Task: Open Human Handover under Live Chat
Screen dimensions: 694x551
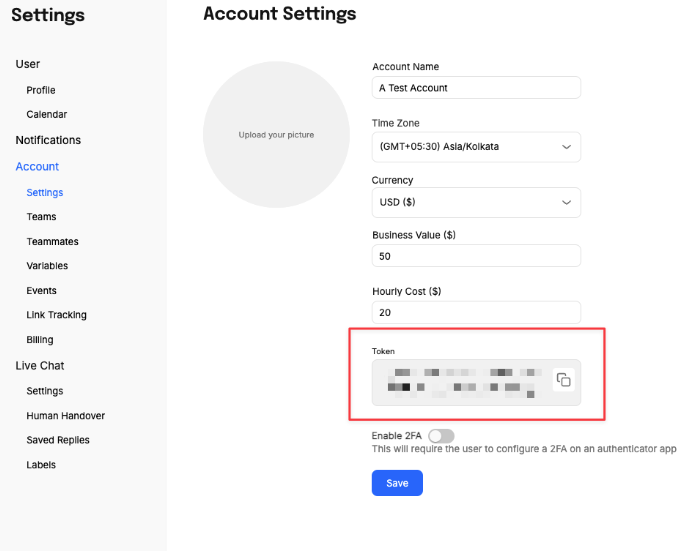Action: 65,416
